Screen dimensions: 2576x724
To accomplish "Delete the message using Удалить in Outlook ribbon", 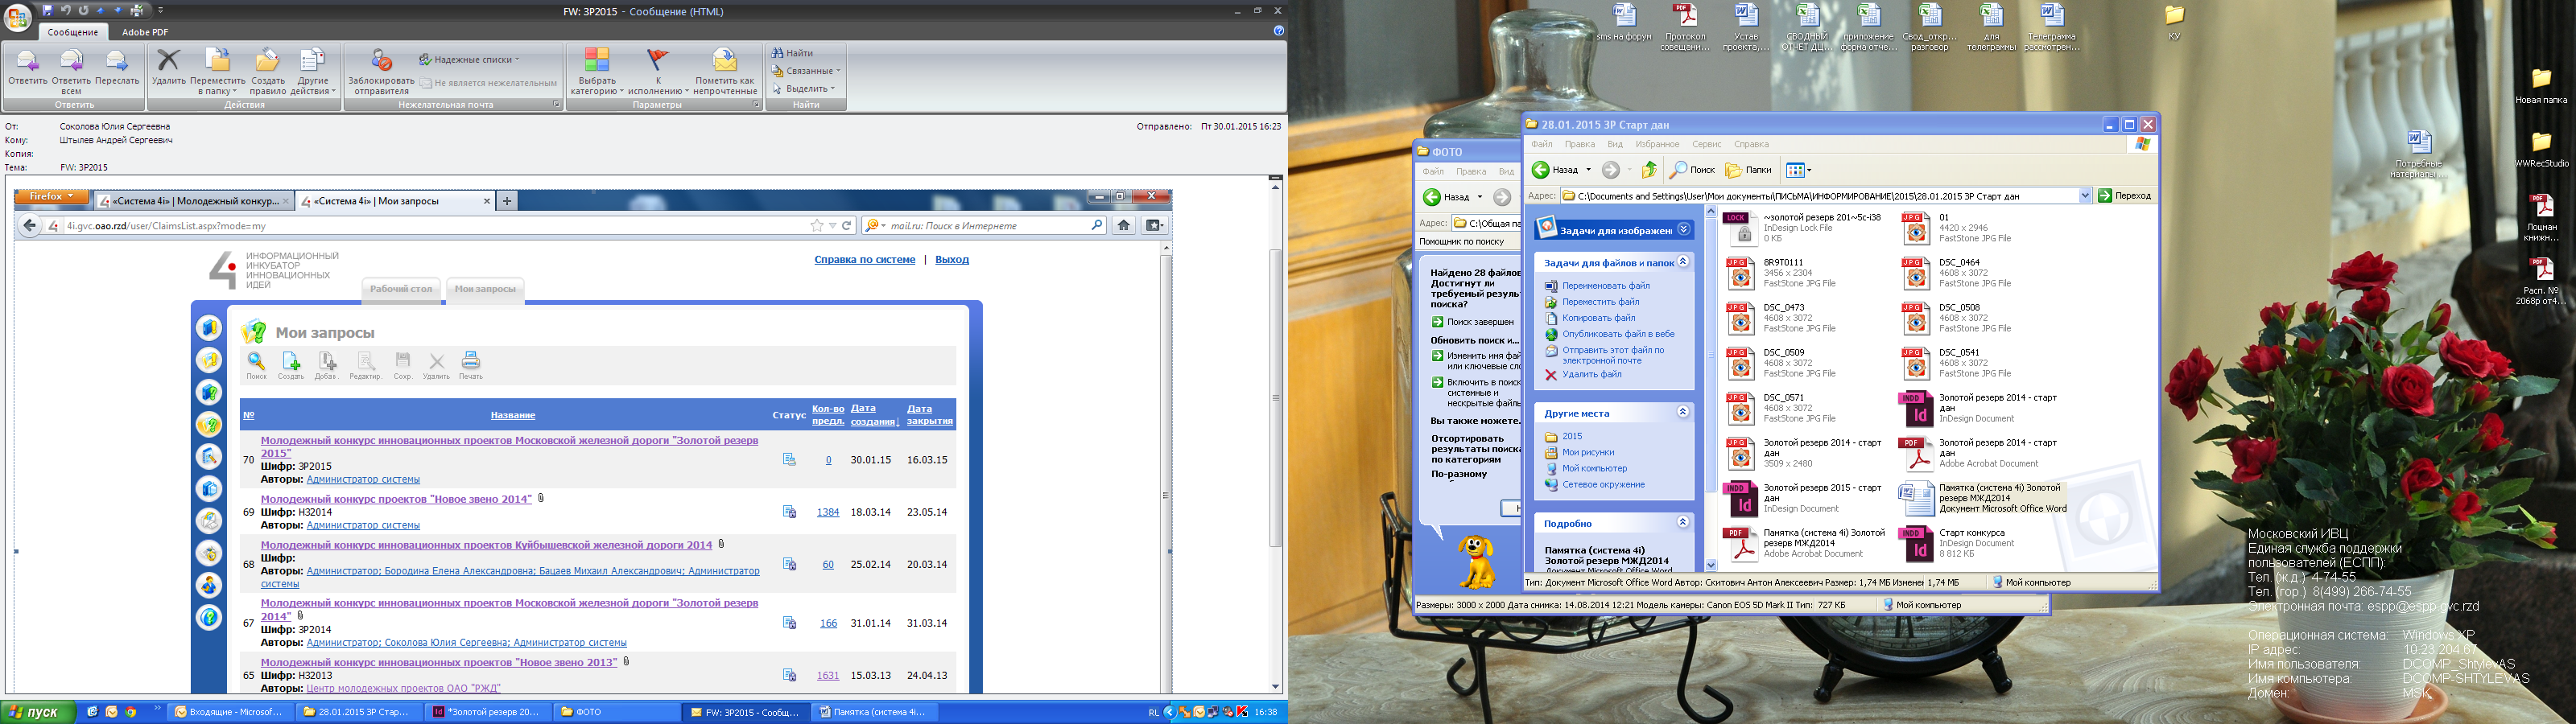I will point(169,70).
